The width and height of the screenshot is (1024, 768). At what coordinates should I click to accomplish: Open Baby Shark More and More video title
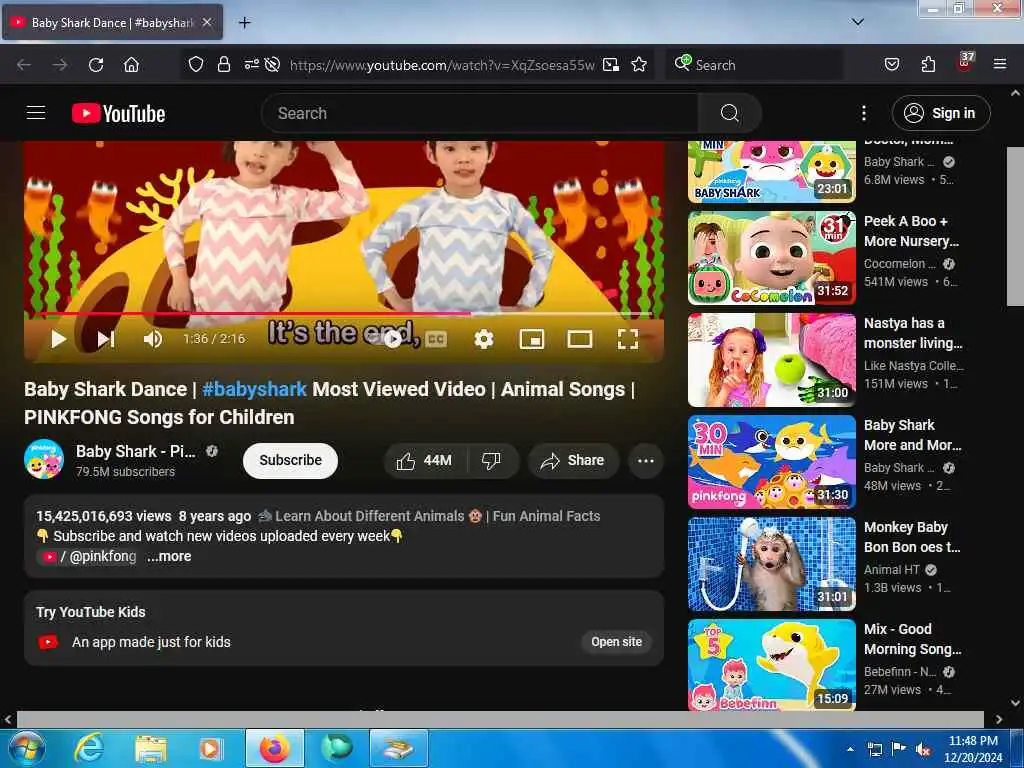(x=912, y=435)
